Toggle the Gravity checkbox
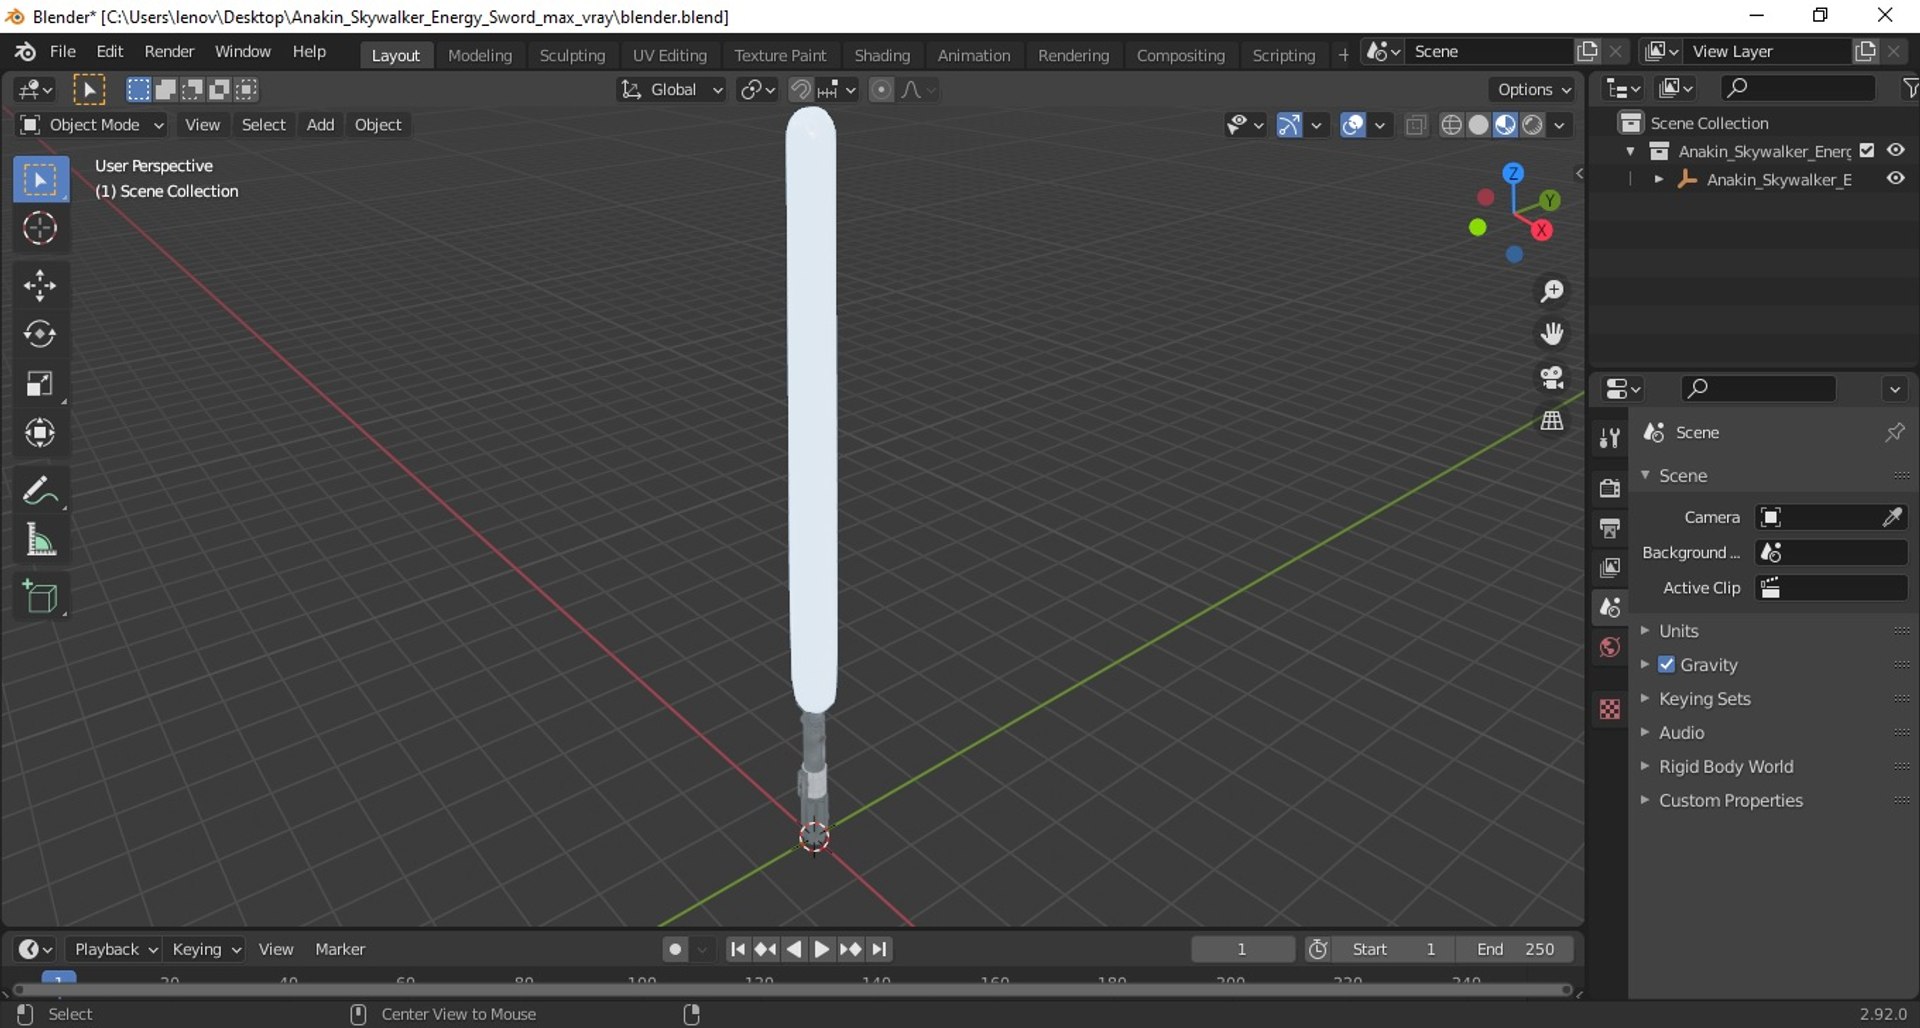 tap(1666, 665)
